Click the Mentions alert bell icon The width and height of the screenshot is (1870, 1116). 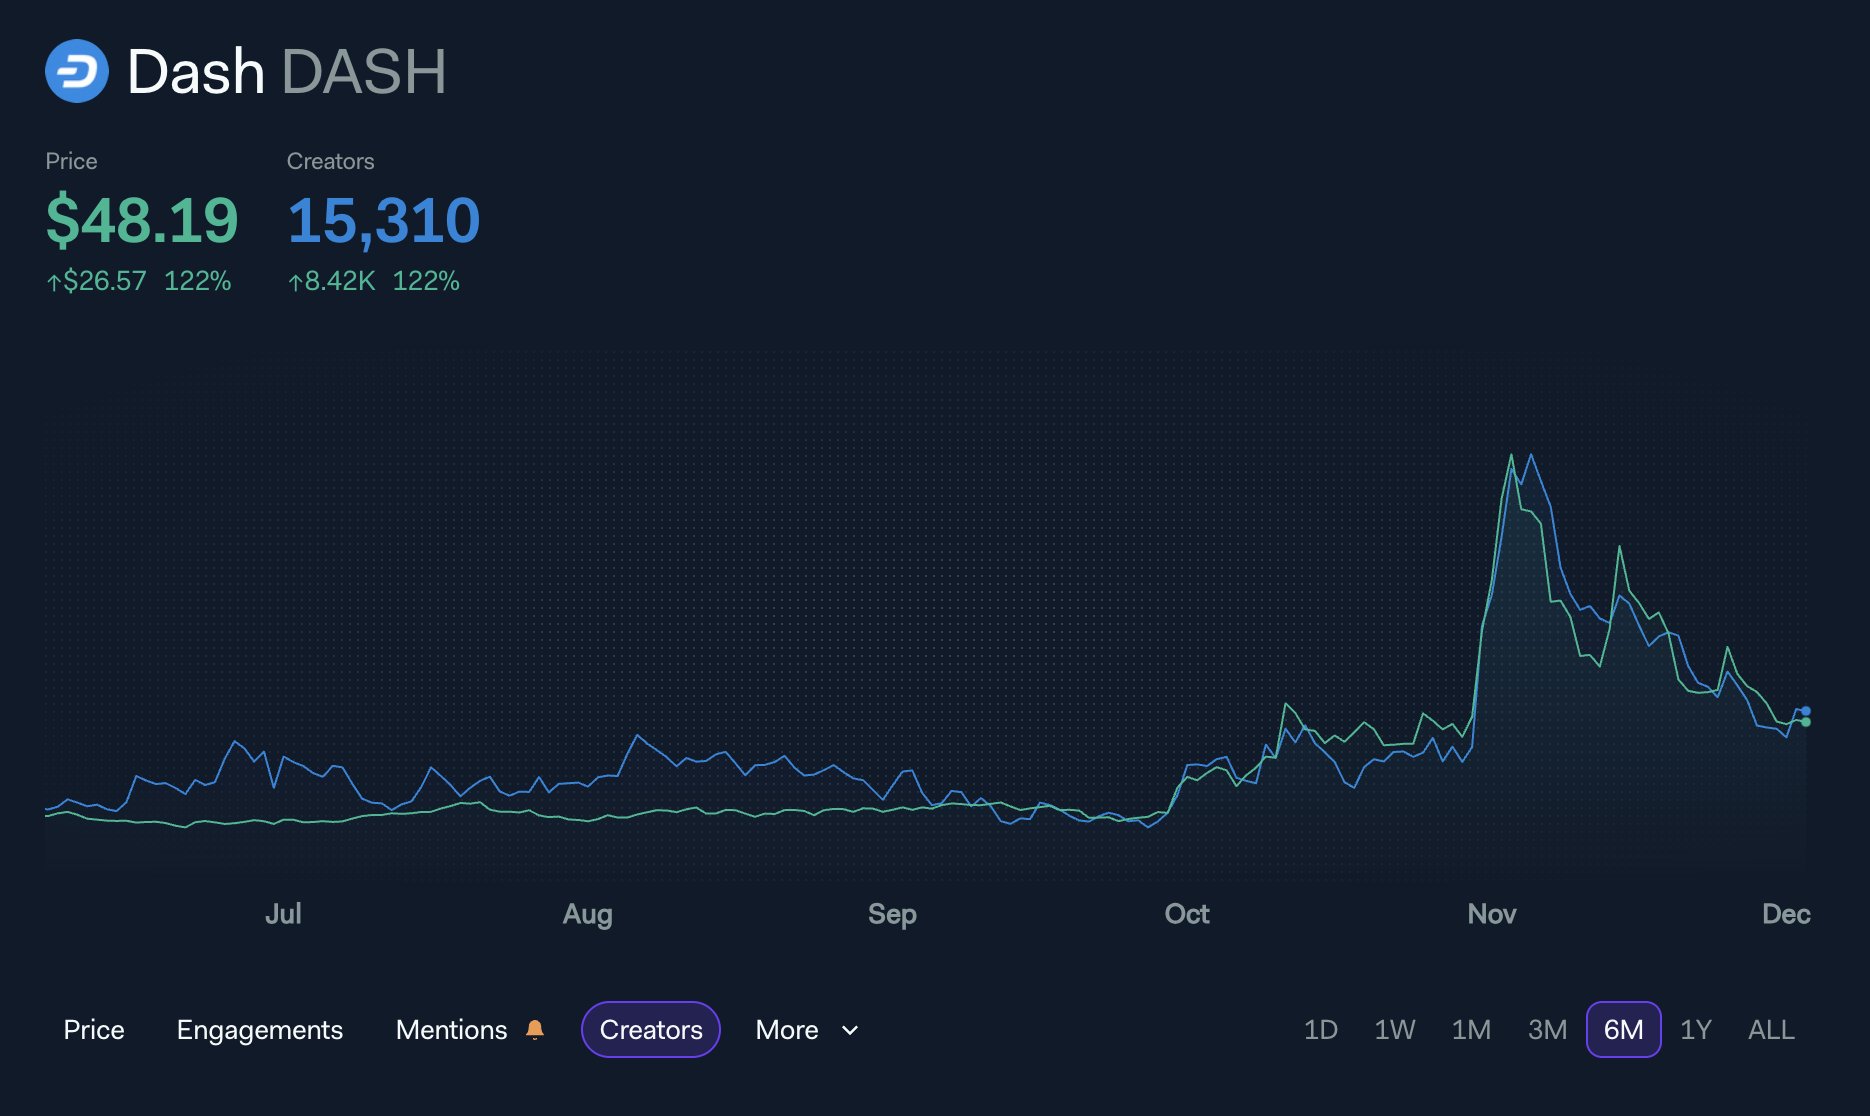tap(535, 1029)
